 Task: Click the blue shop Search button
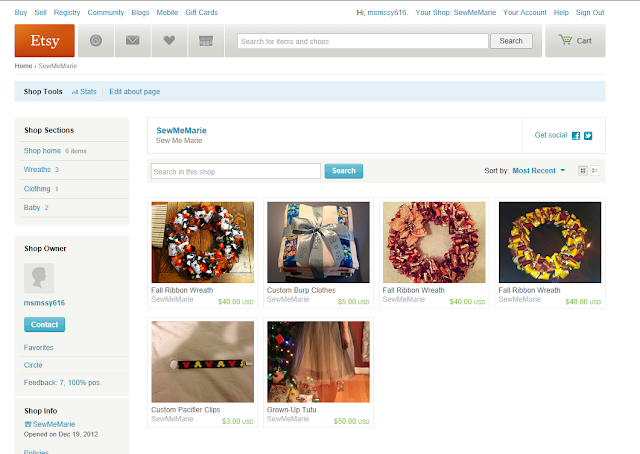(344, 171)
